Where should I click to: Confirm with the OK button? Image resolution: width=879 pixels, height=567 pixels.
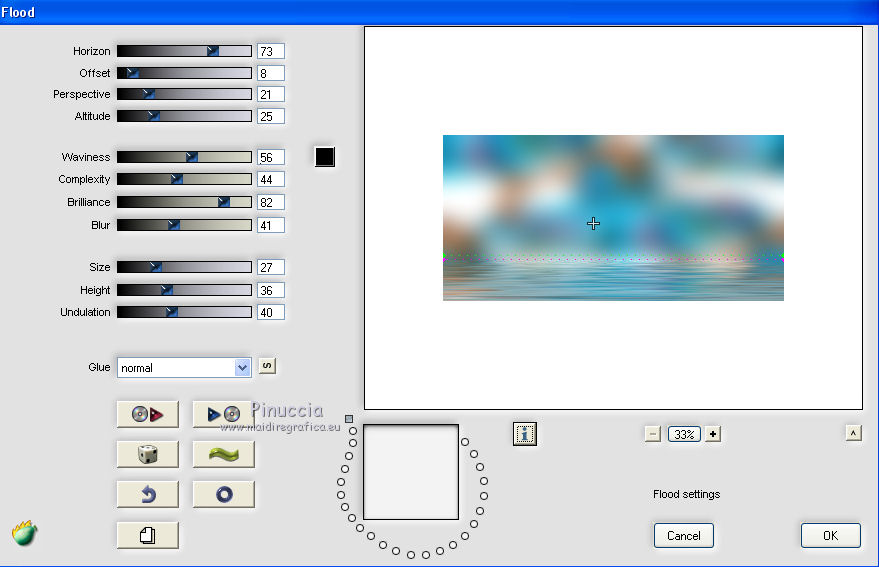pyautogui.click(x=830, y=536)
